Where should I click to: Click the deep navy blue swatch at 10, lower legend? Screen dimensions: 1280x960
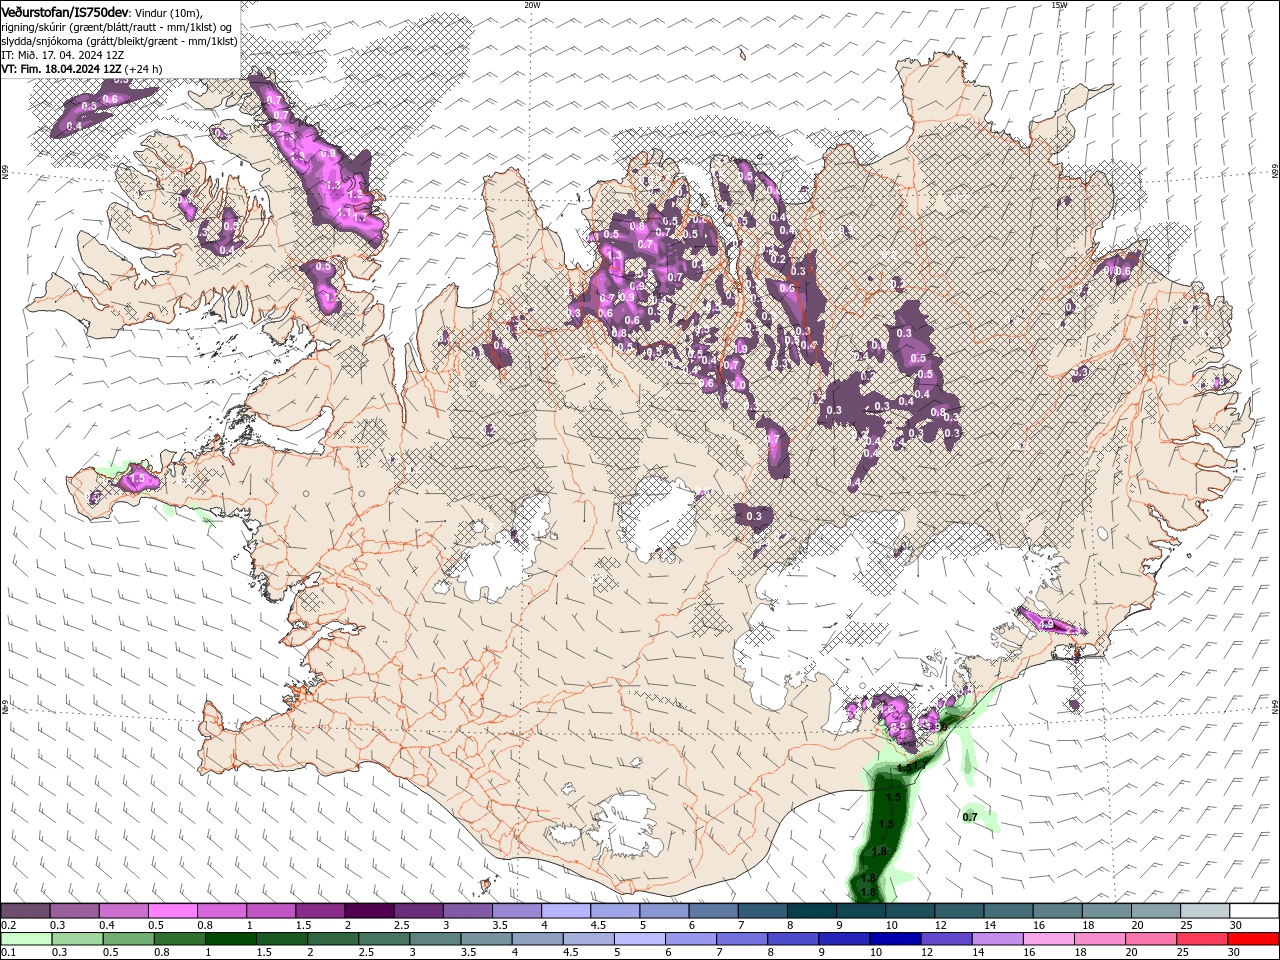click(x=894, y=939)
